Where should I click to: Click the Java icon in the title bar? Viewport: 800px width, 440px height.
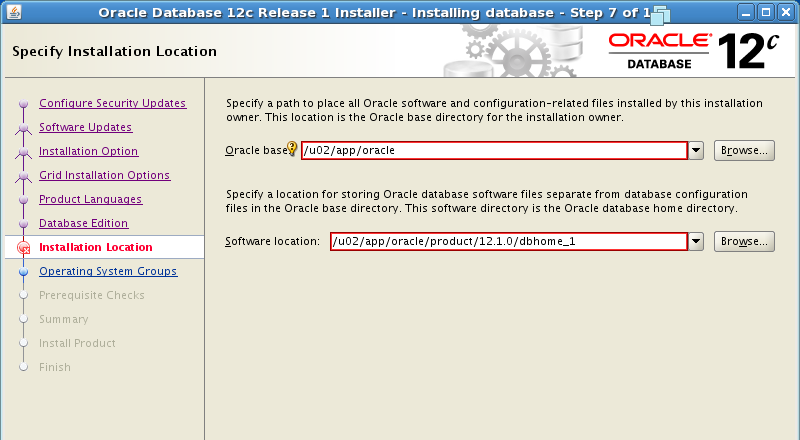click(x=14, y=12)
